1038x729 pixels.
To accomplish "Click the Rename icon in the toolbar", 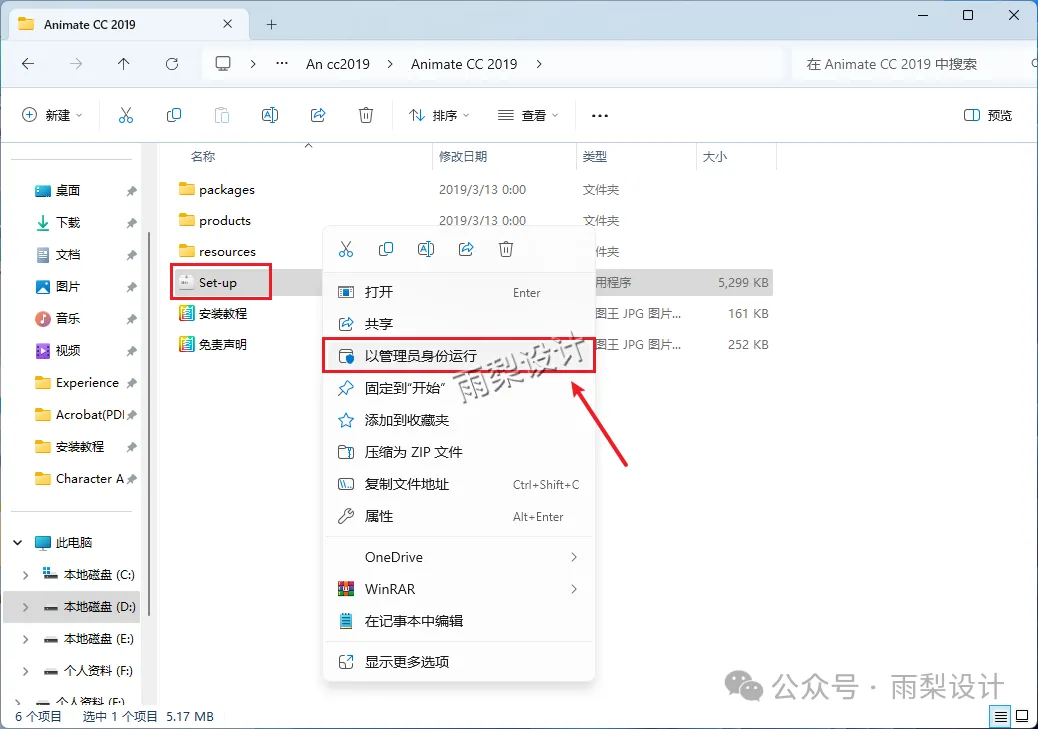I will point(269,115).
